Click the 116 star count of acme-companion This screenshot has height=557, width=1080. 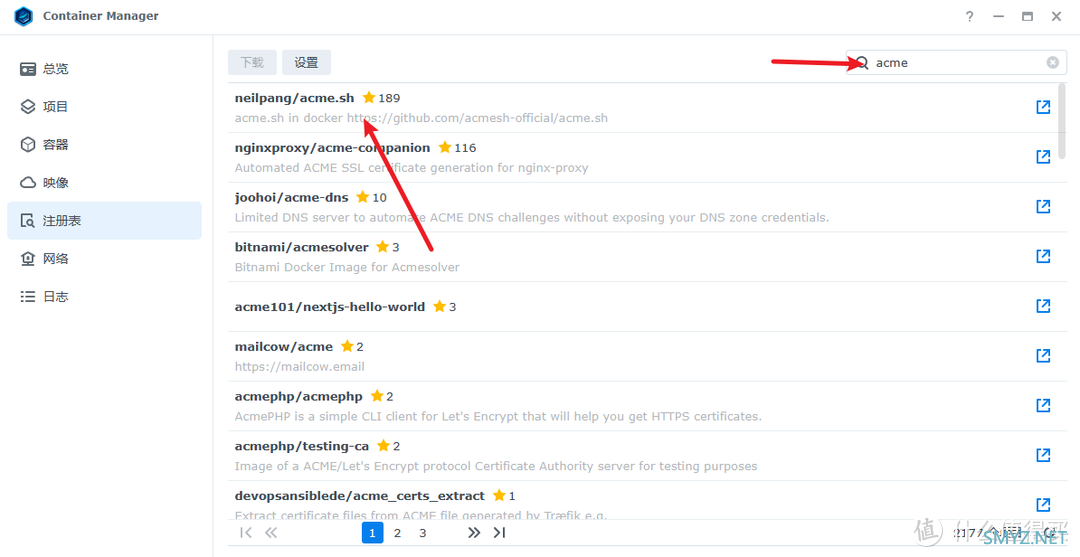[465, 147]
